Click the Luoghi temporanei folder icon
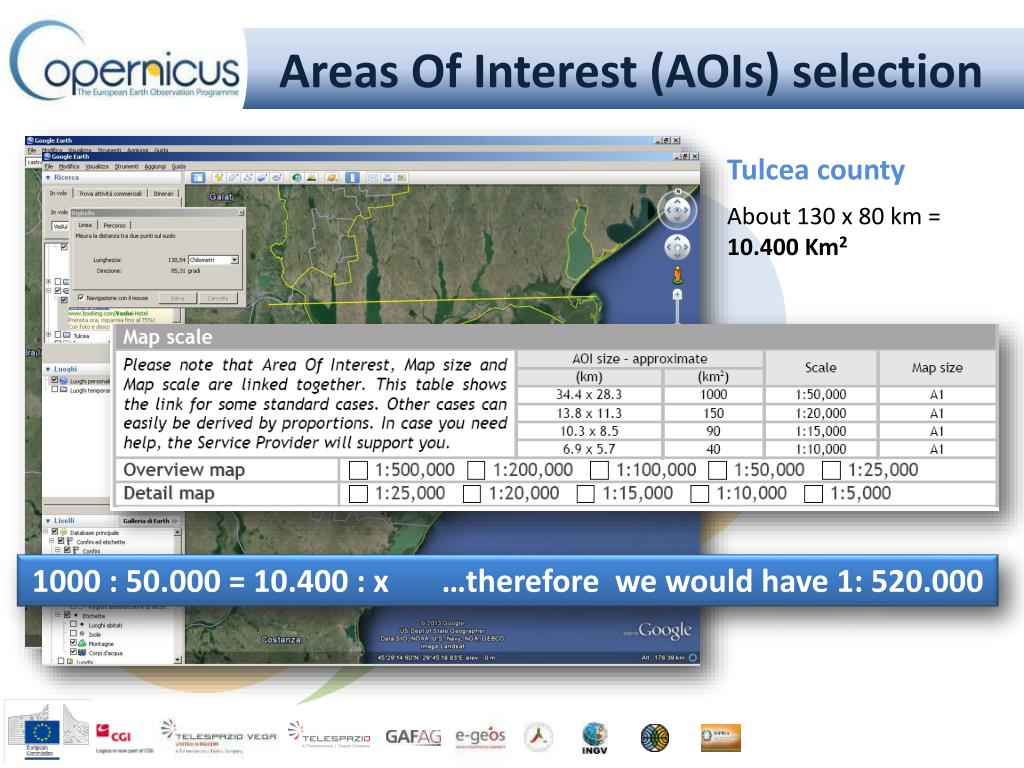The width and height of the screenshot is (1024, 768). tap(64, 390)
